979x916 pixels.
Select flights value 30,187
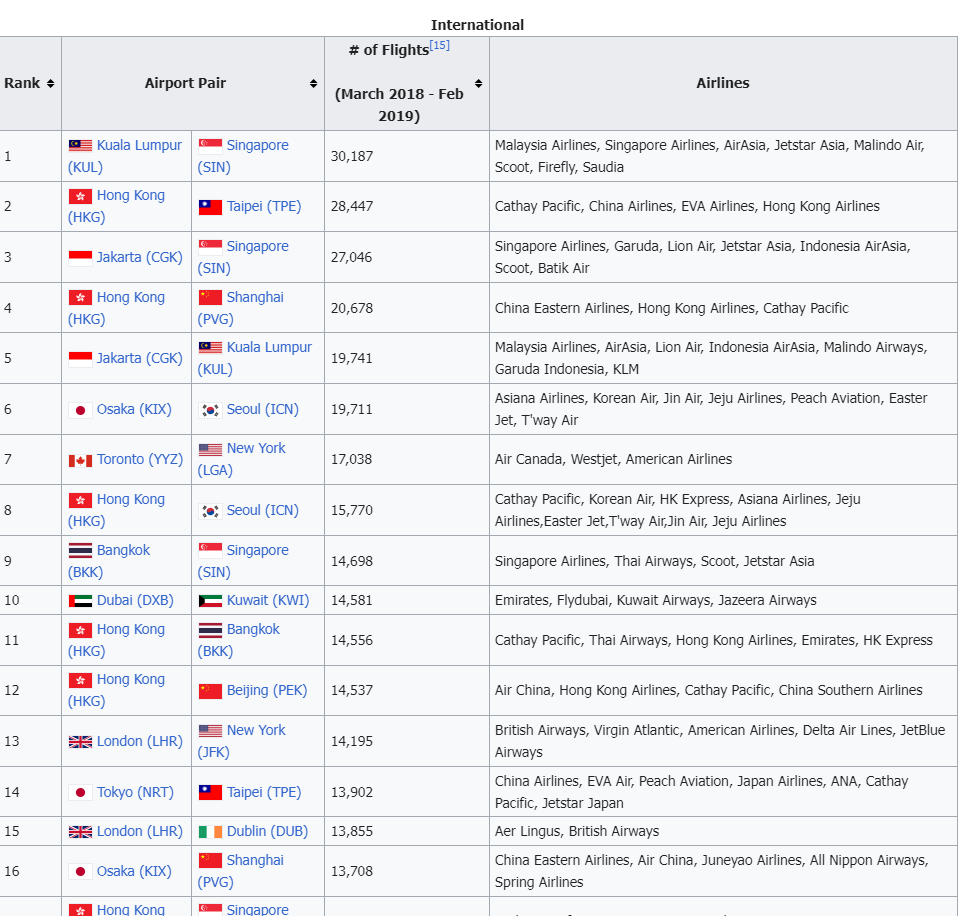click(x=352, y=156)
